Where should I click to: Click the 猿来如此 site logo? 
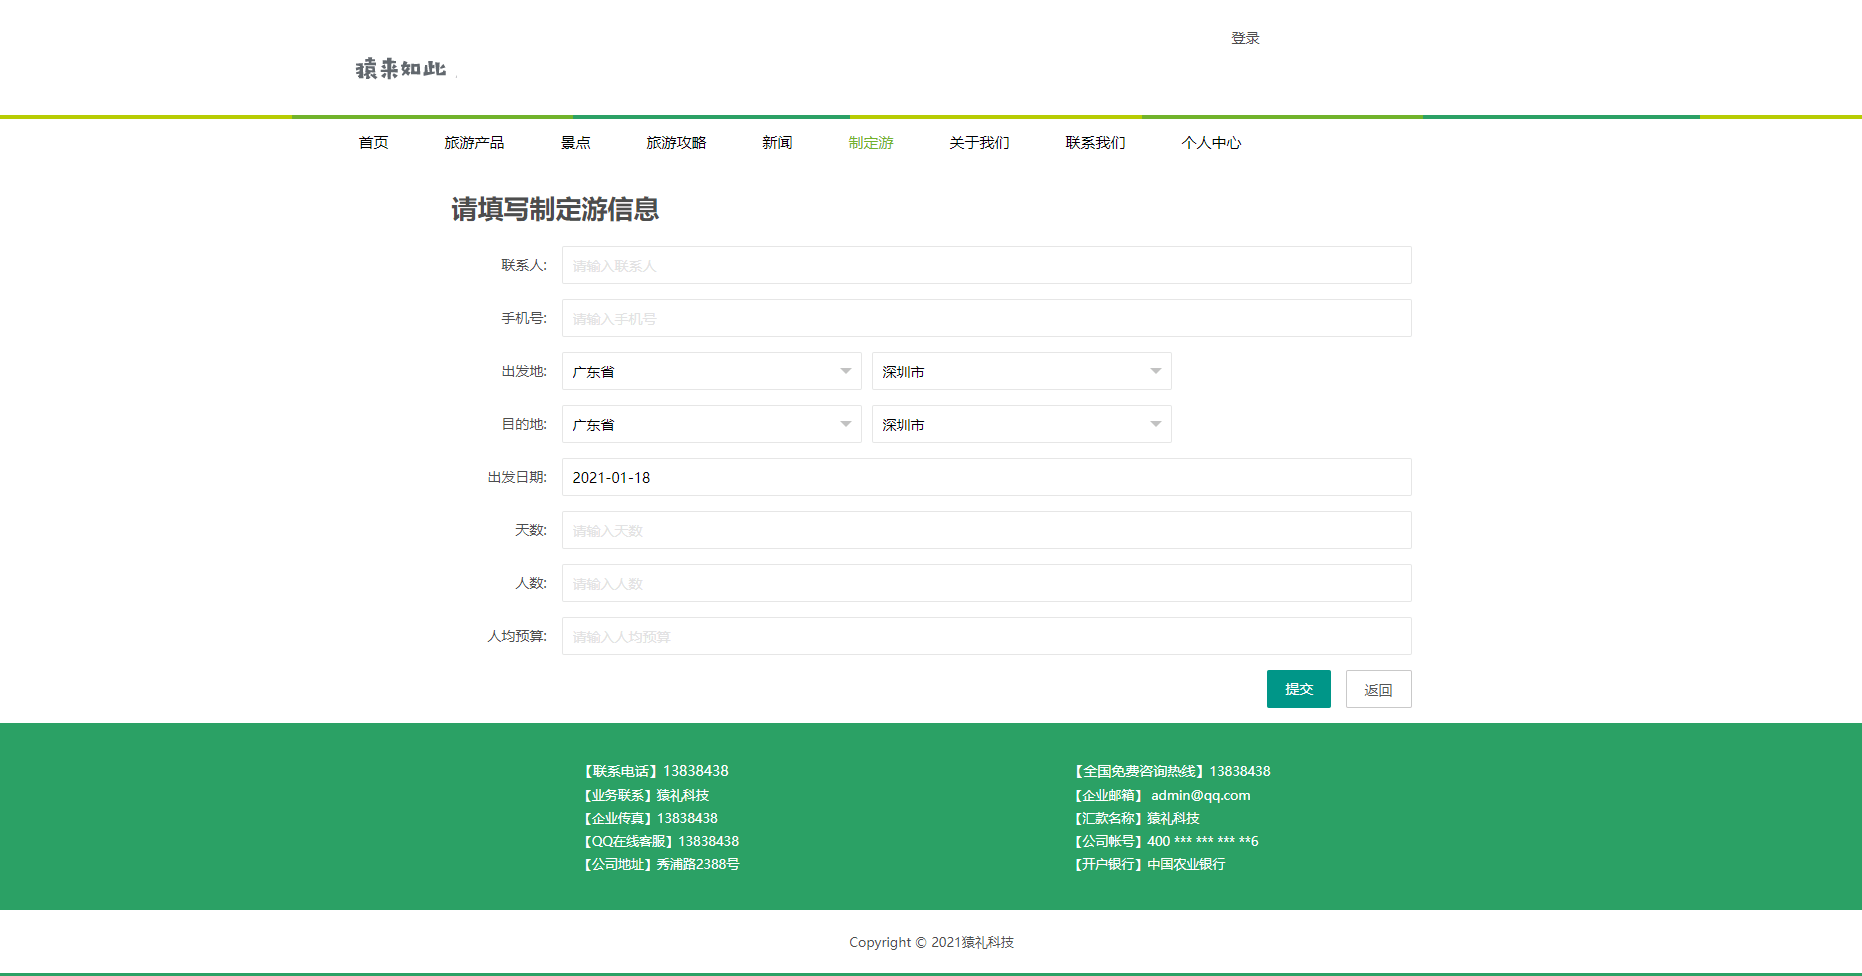(399, 68)
